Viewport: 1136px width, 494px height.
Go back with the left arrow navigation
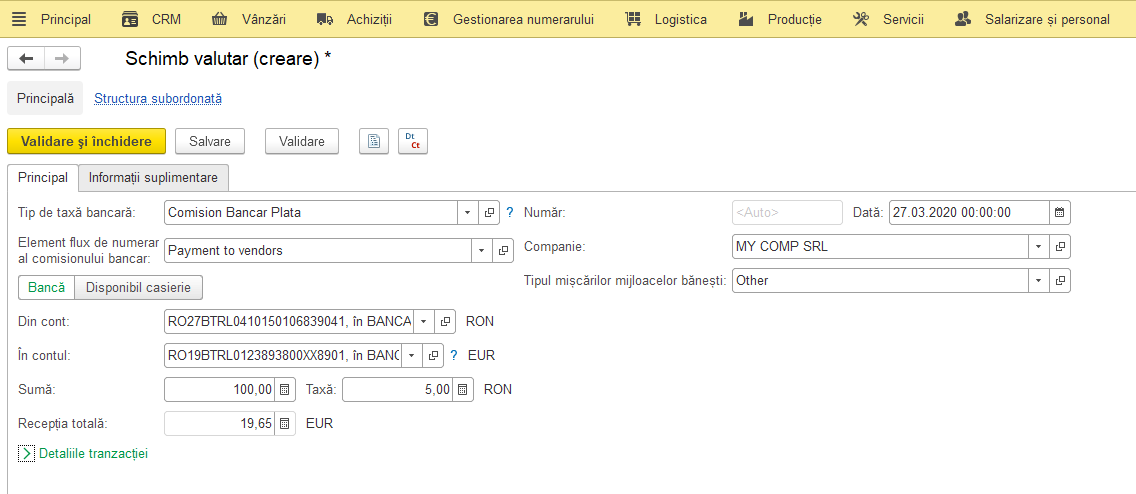pos(26,59)
